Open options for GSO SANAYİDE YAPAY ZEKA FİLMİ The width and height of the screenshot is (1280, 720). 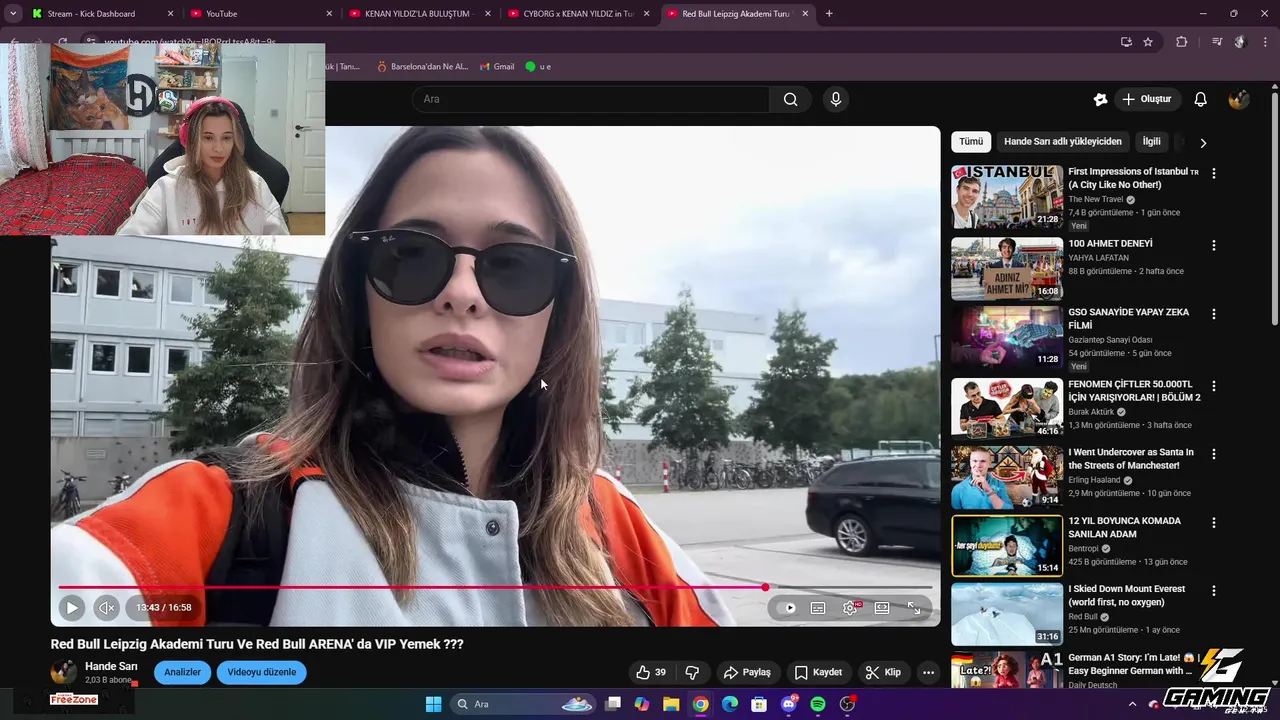click(1214, 313)
